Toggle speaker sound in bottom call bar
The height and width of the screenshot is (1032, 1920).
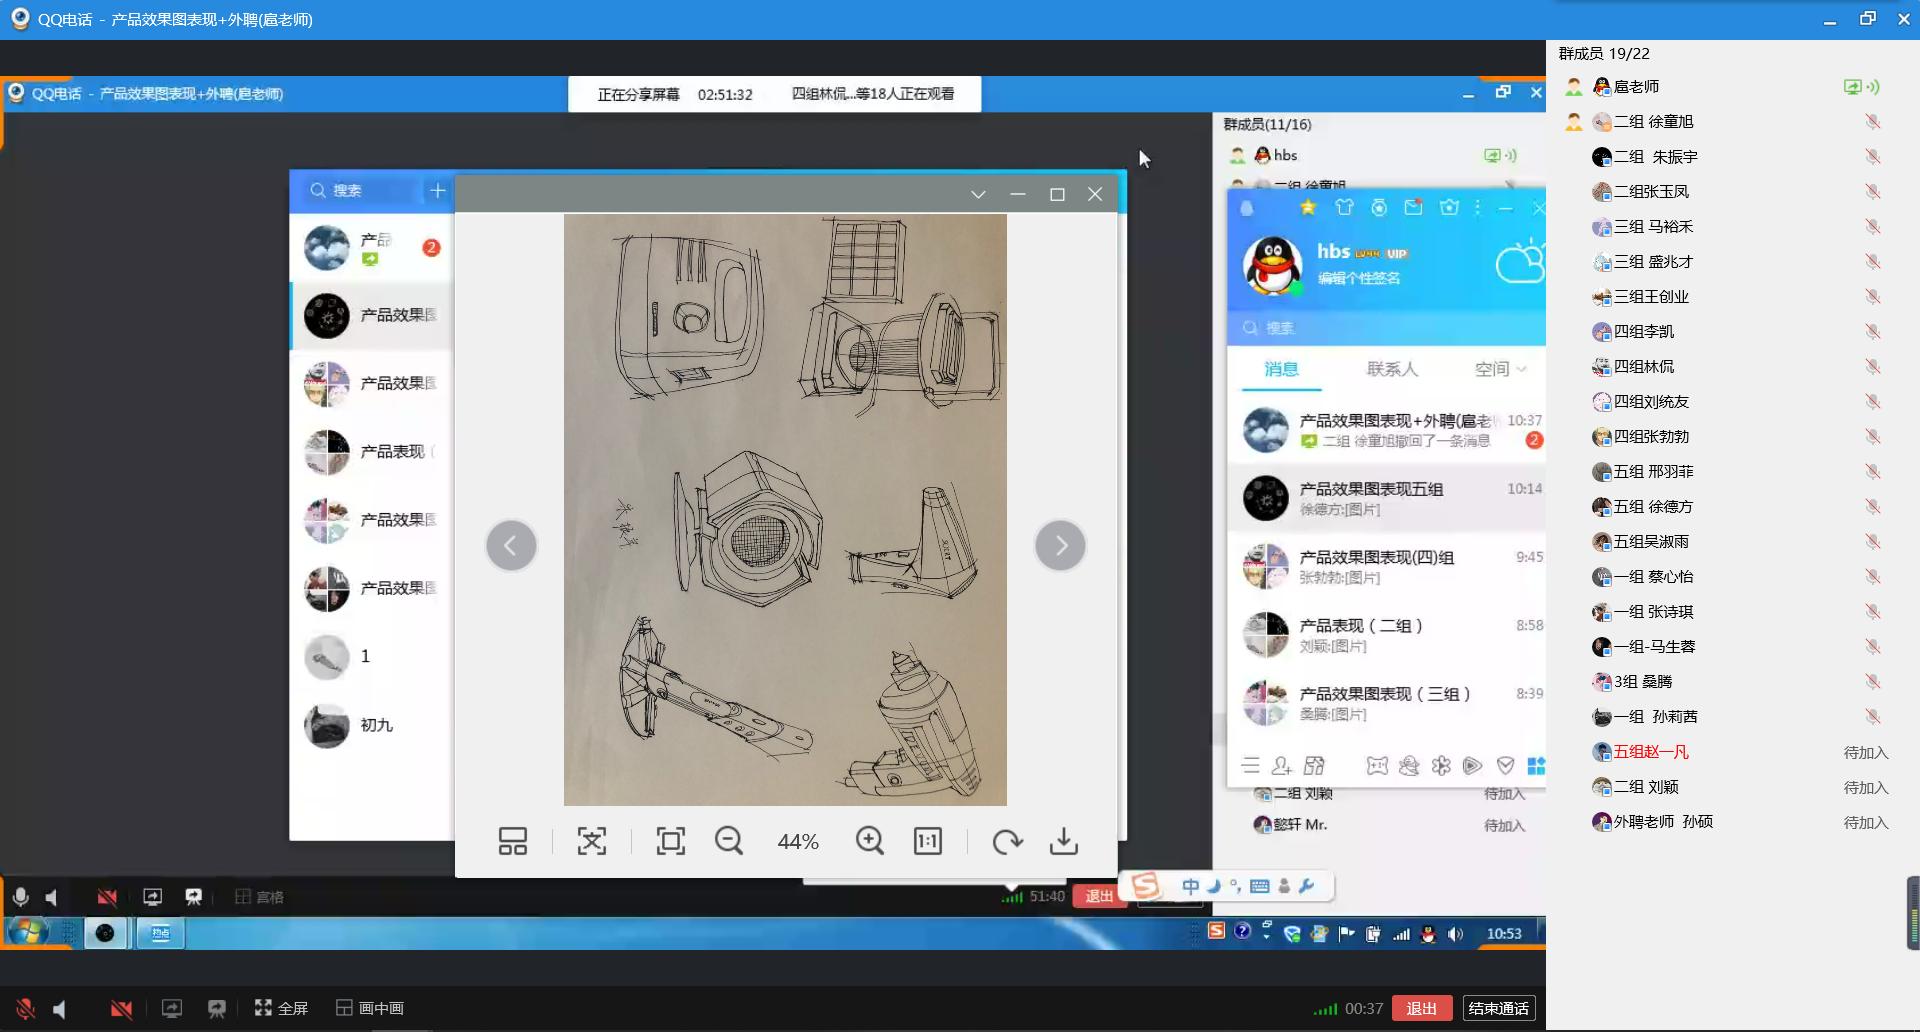(x=60, y=1009)
